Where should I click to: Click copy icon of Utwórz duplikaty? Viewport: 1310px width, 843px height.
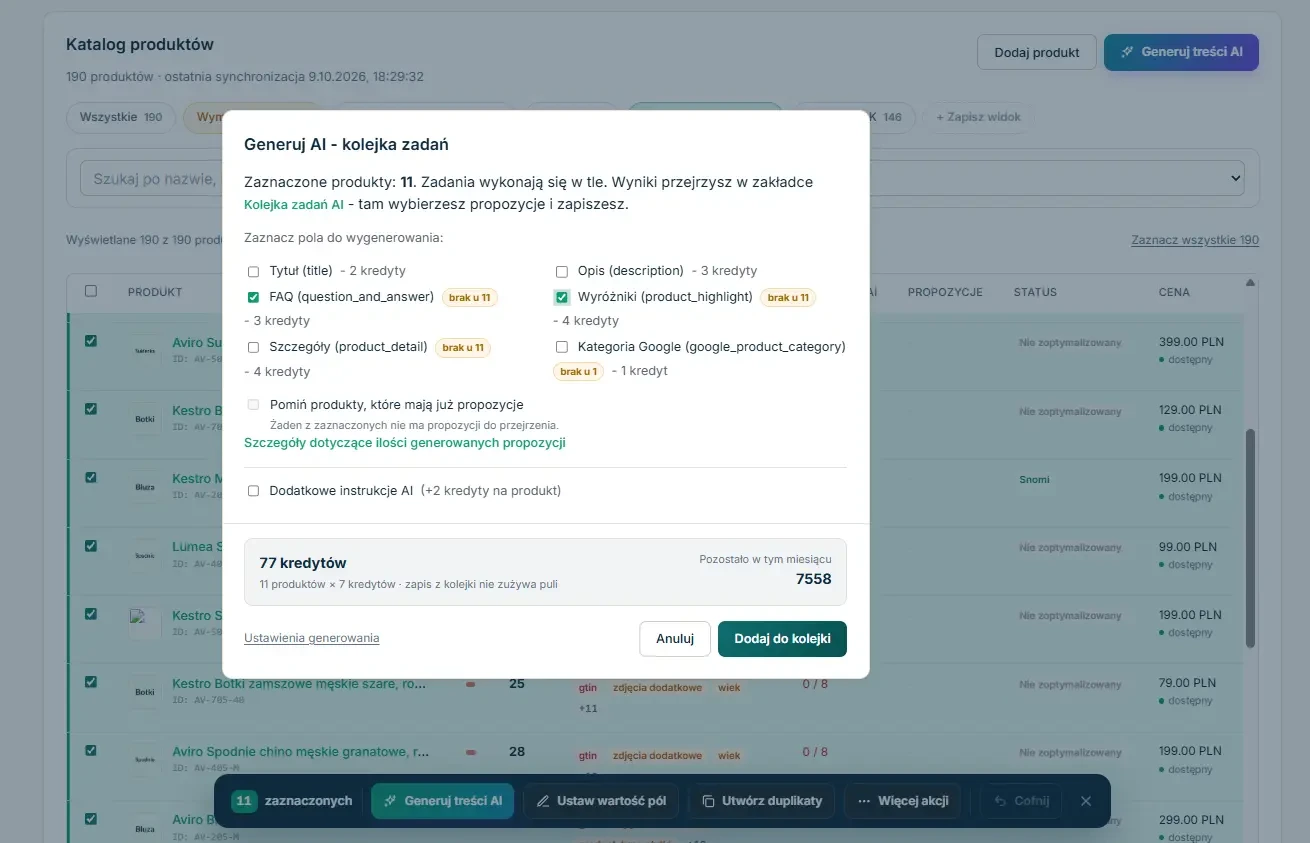tap(708, 801)
